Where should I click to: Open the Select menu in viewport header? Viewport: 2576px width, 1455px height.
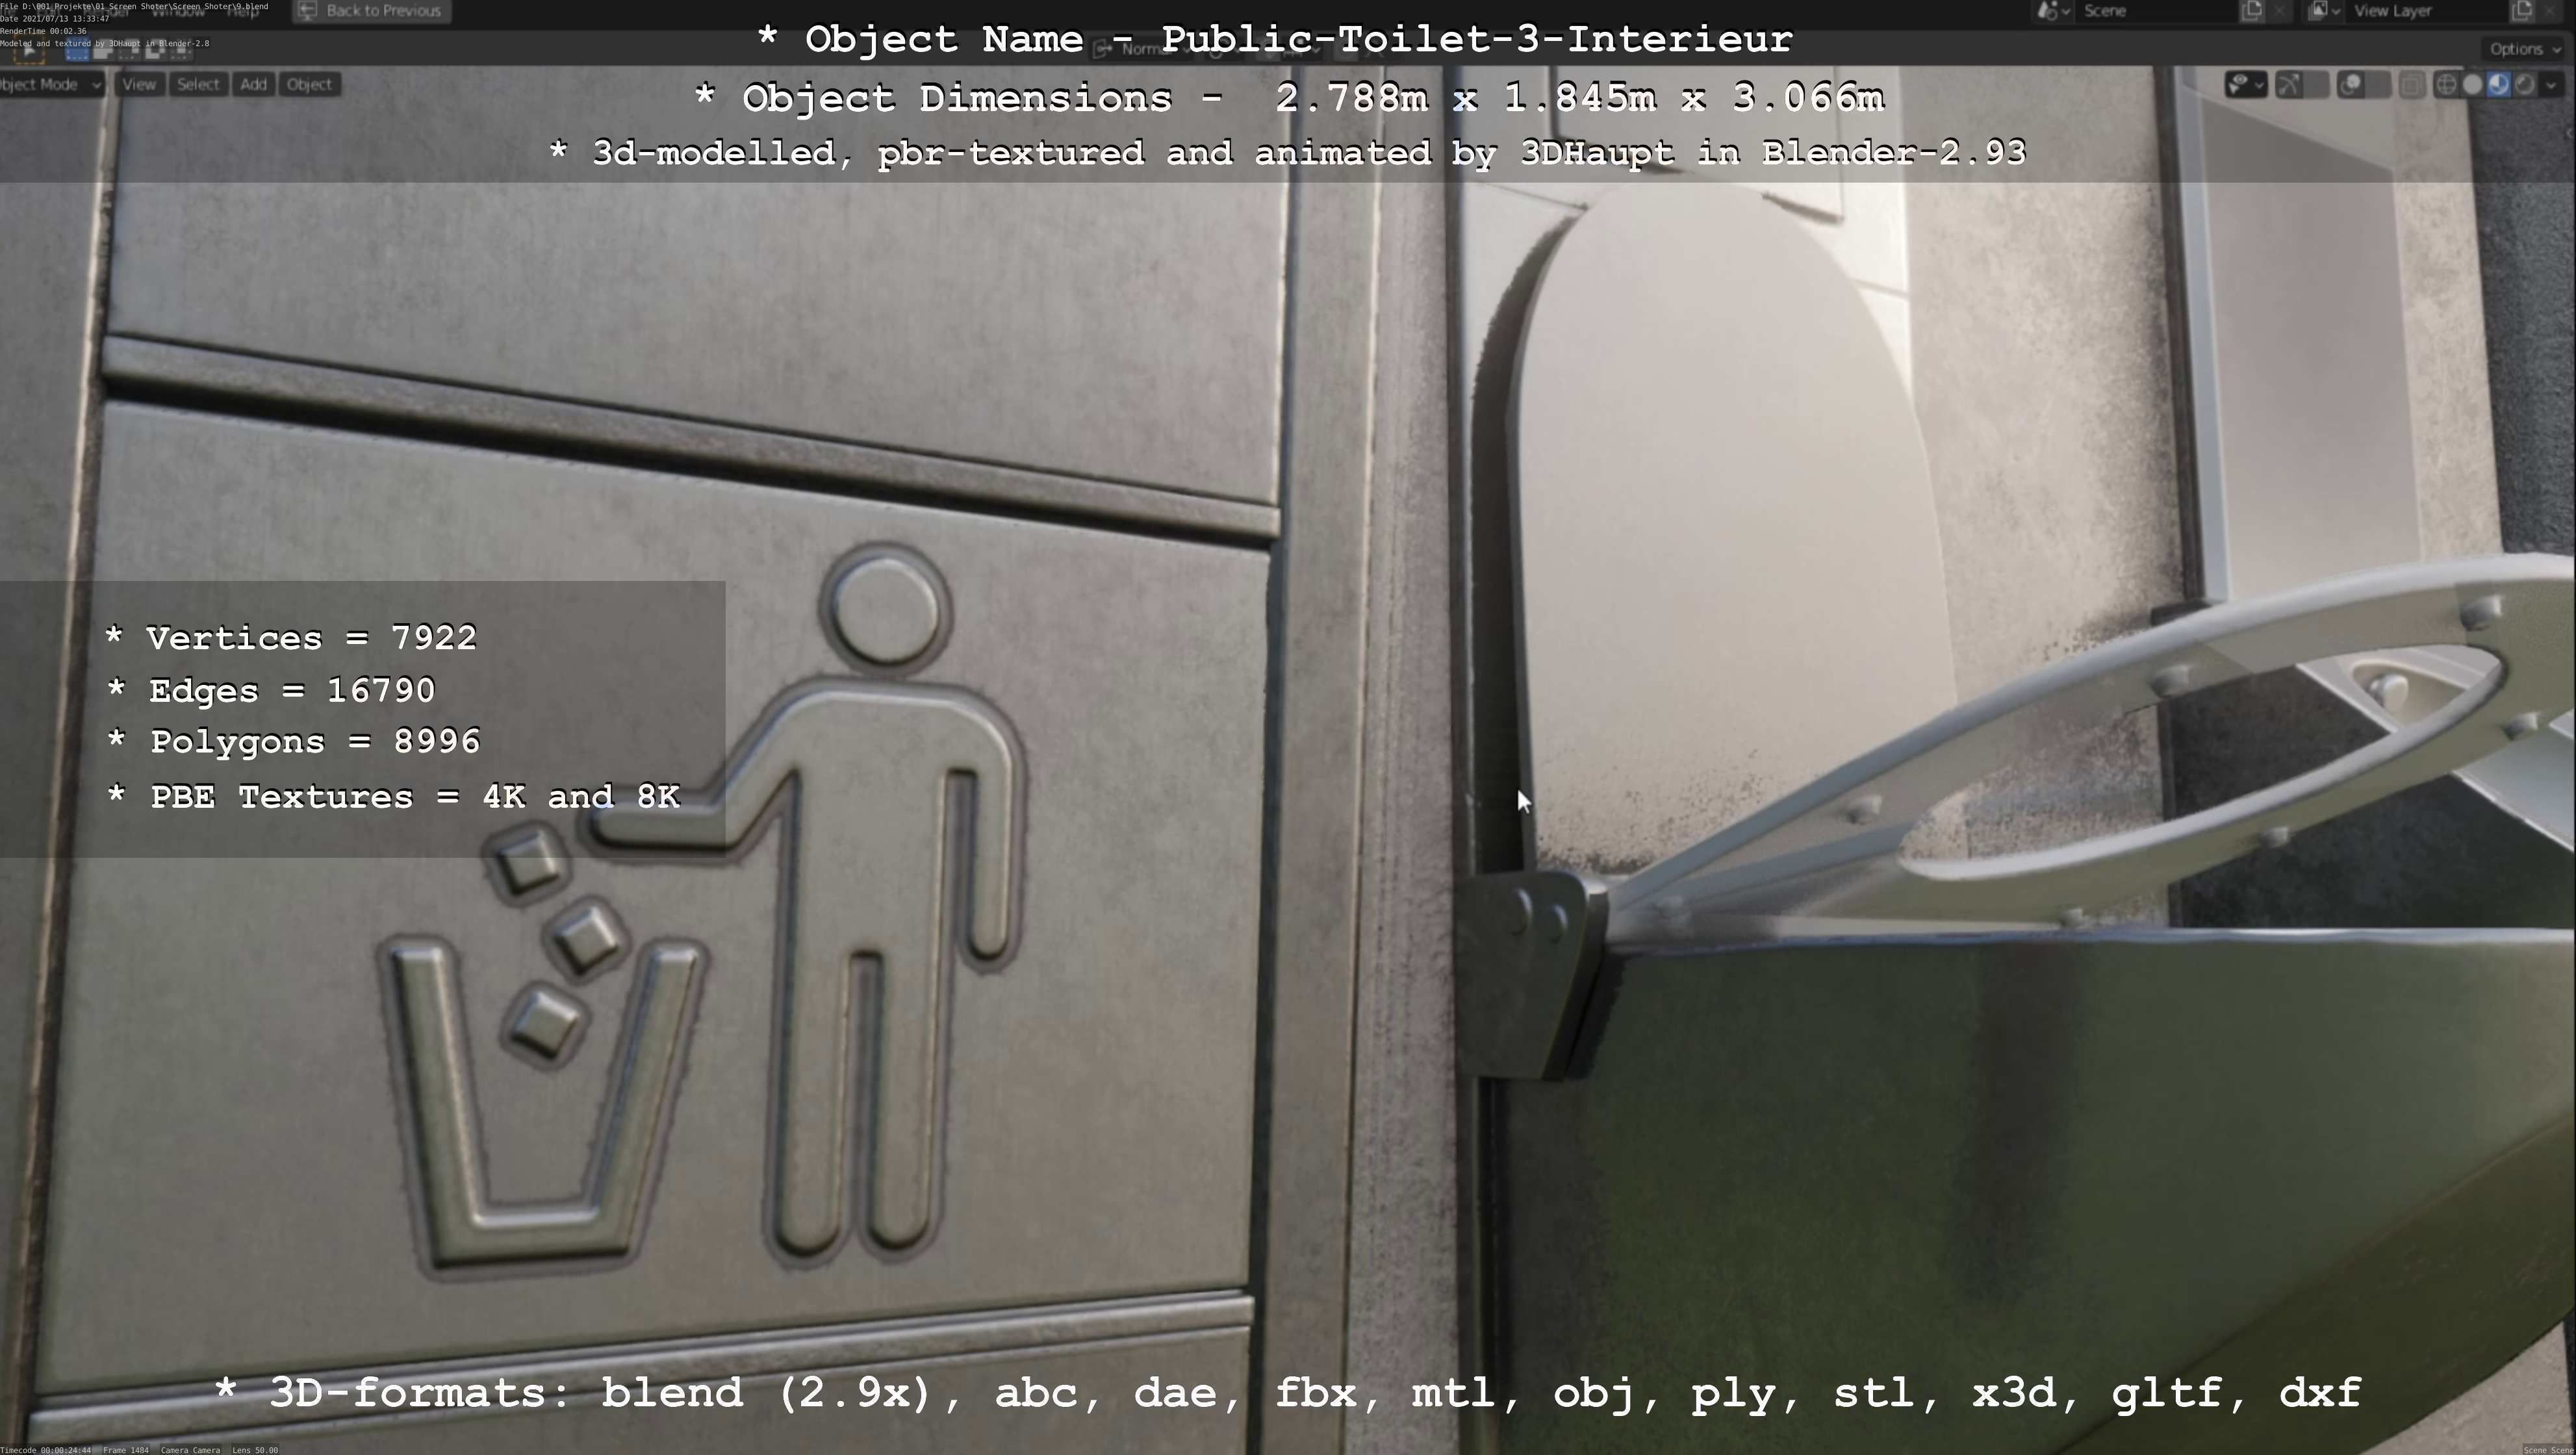tap(198, 84)
